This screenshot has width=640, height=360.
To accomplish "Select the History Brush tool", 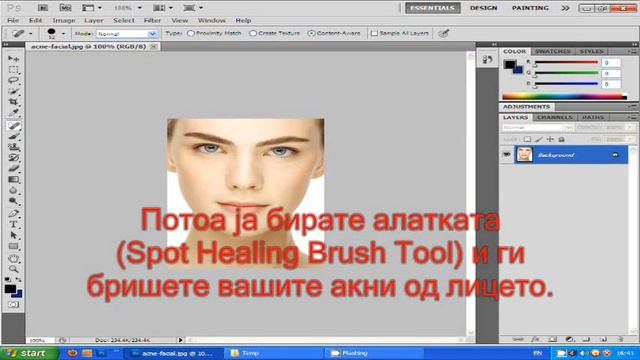I will pos(13,158).
